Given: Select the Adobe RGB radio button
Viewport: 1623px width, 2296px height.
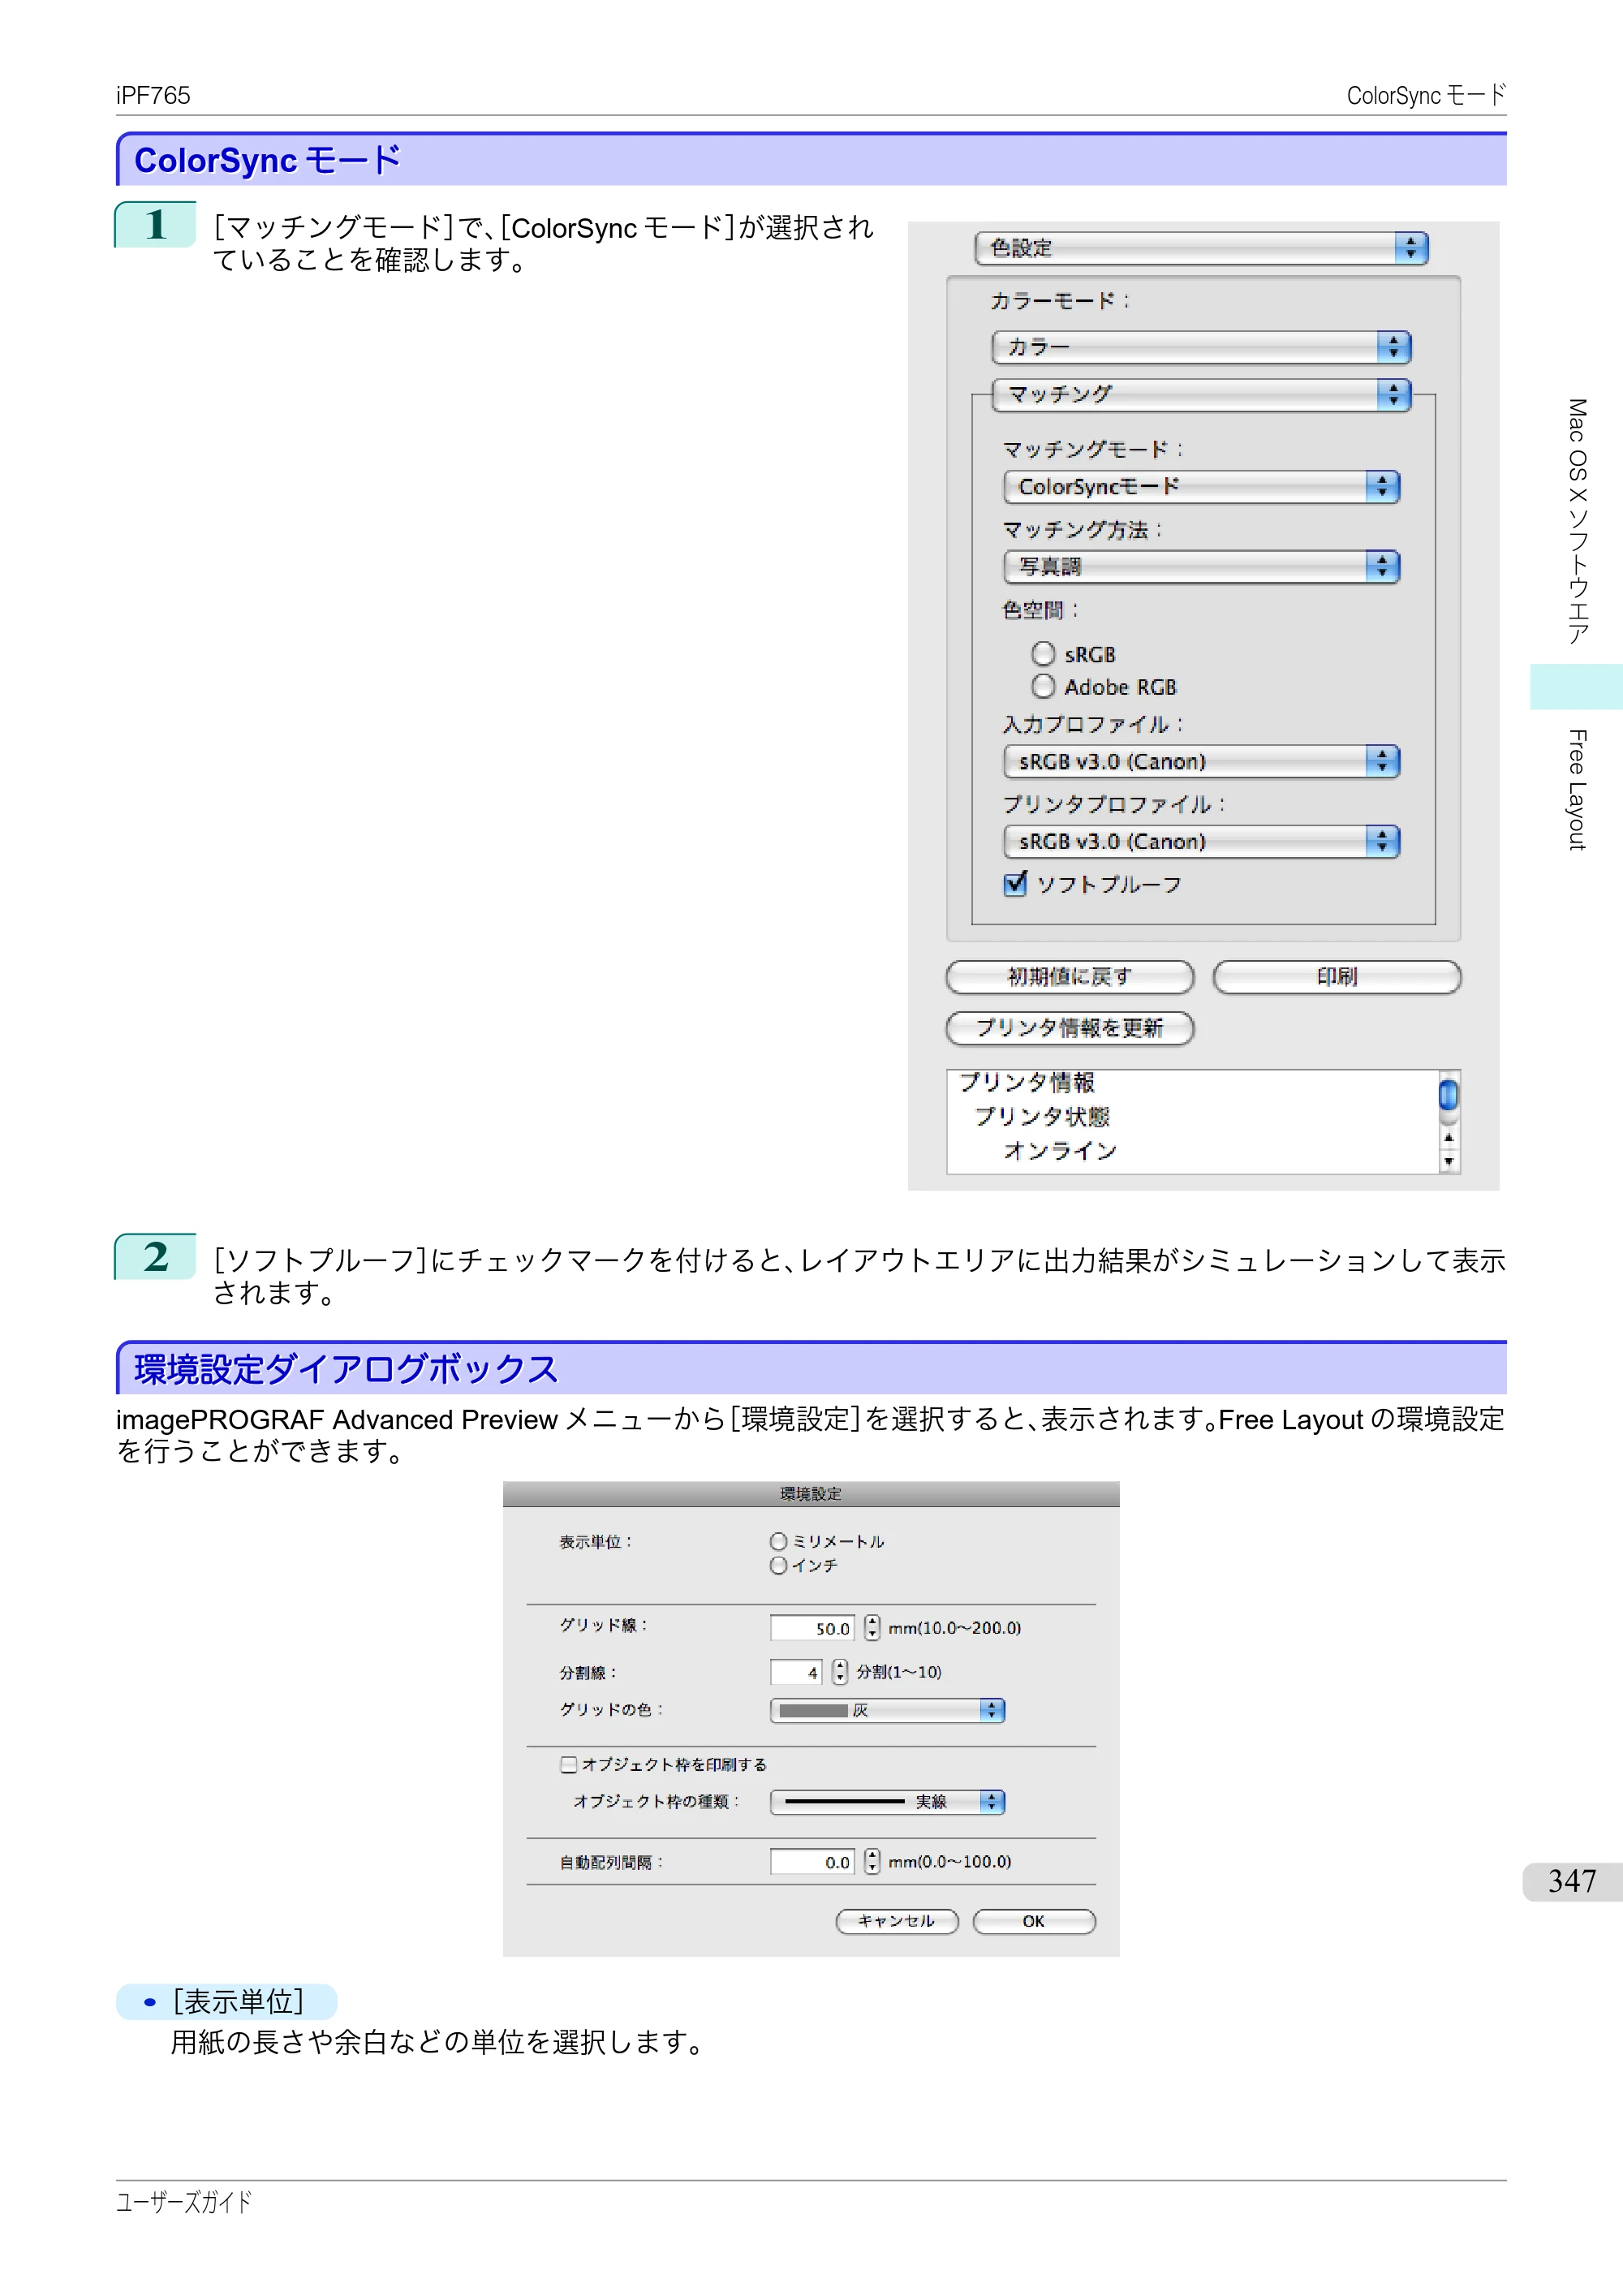Looking at the screenshot, I should 1043,687.
